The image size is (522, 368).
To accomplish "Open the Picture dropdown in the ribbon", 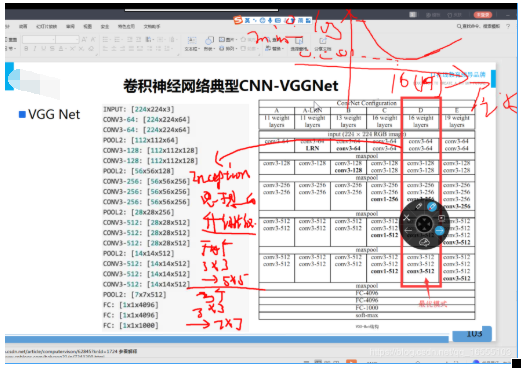I will coord(228,40).
